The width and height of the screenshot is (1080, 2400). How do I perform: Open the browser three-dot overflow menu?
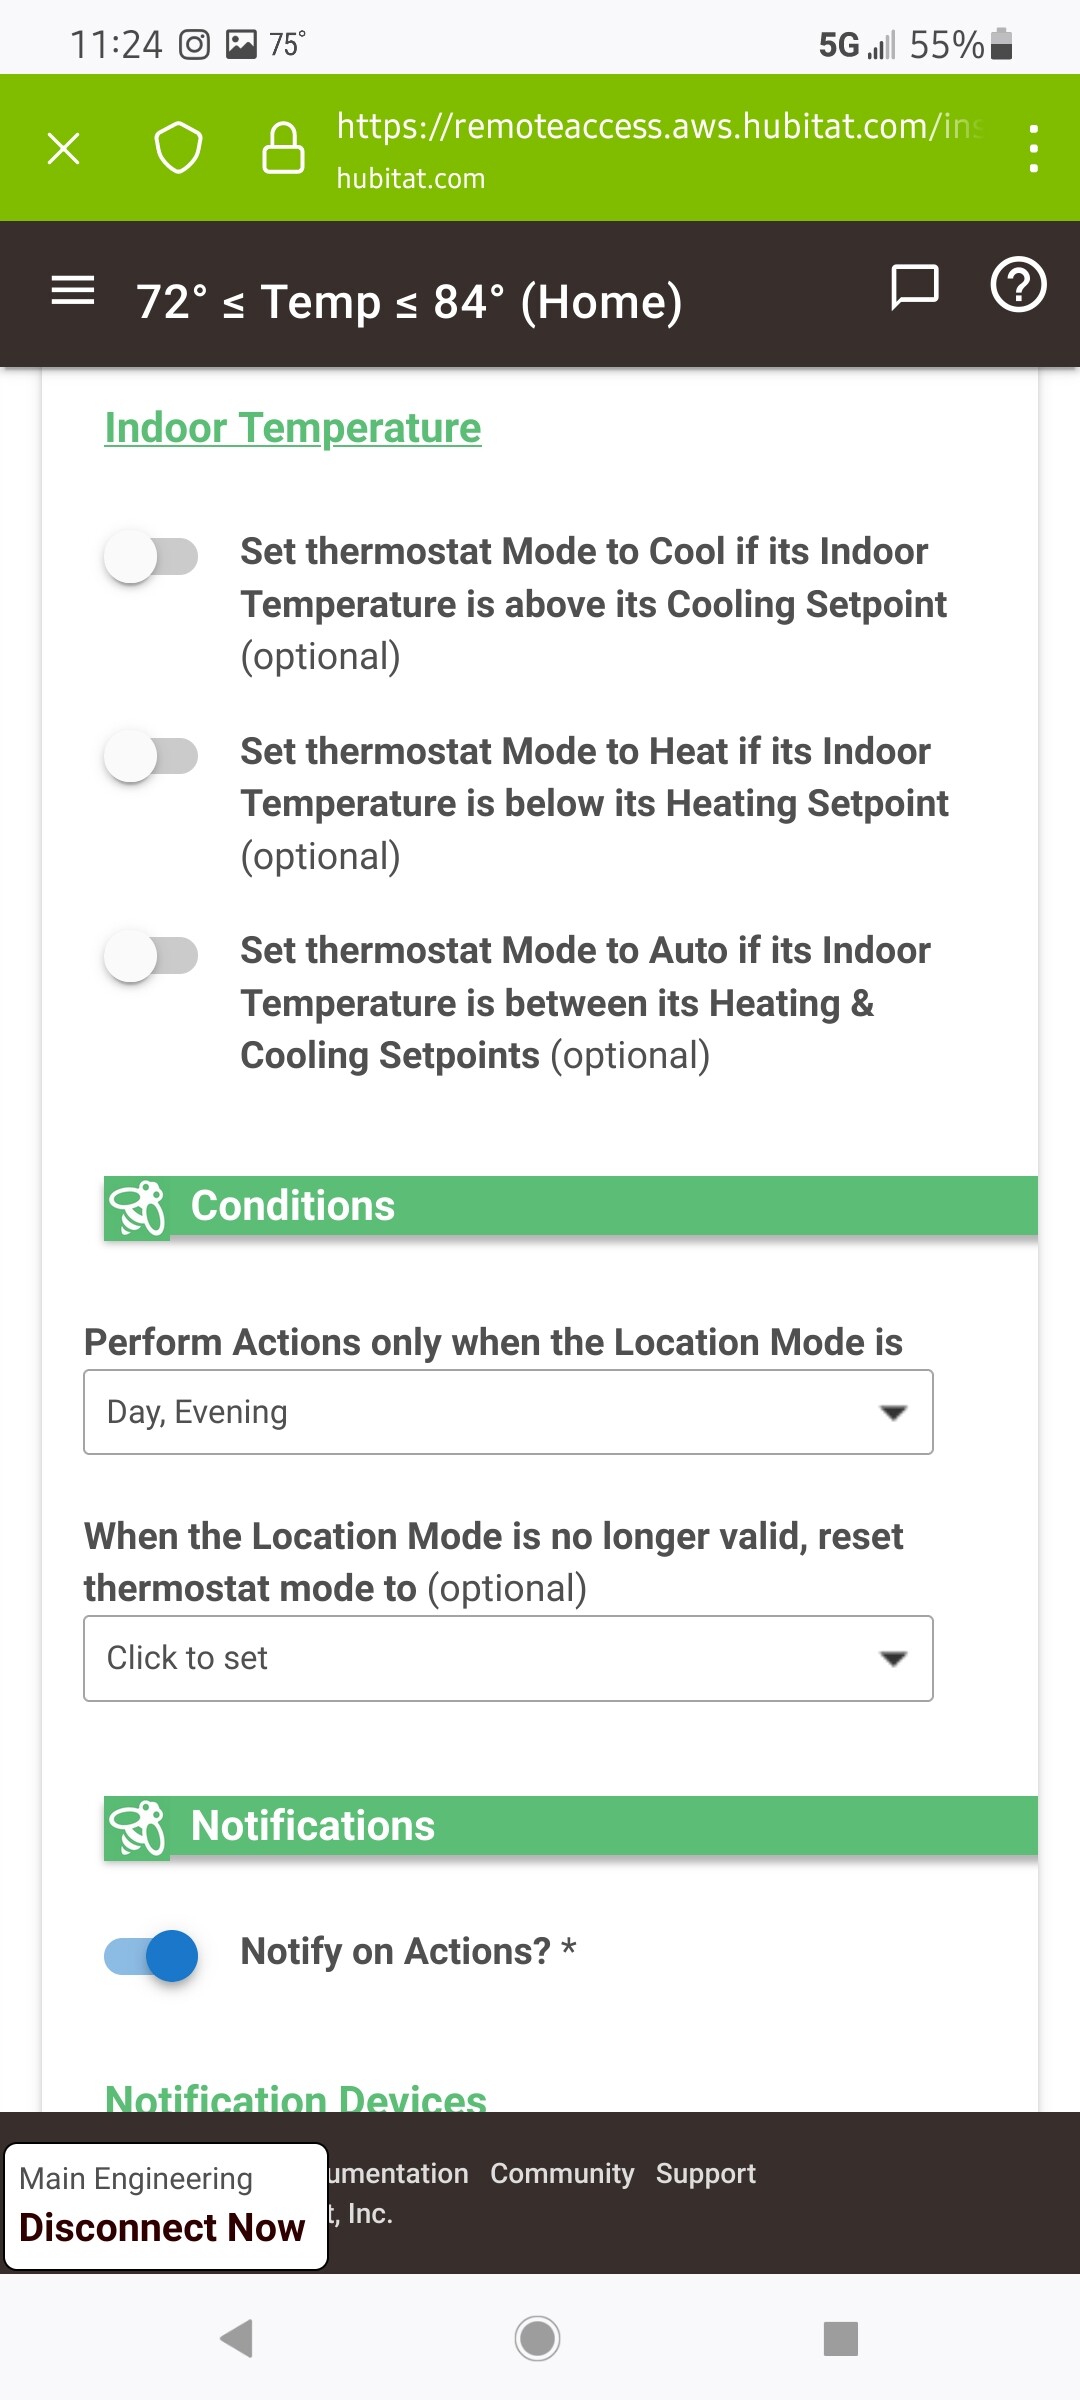pos(1033,148)
